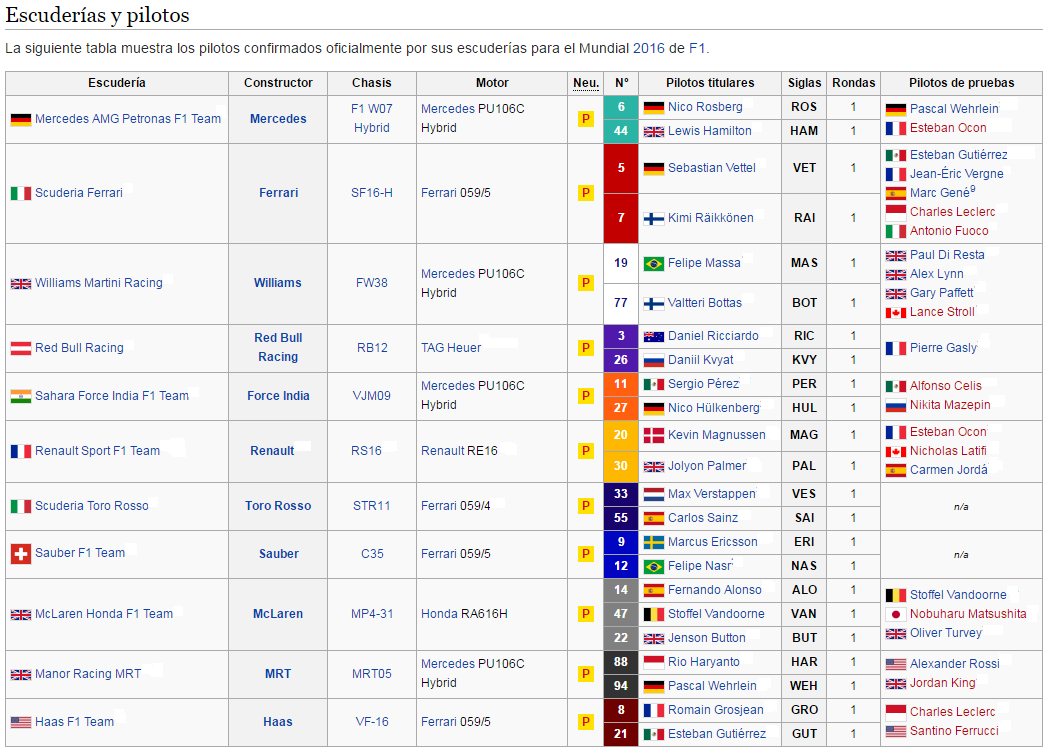Follow the Pascal Wehrlein link in Manor row
The height and width of the screenshot is (754, 1049).
coord(712,686)
